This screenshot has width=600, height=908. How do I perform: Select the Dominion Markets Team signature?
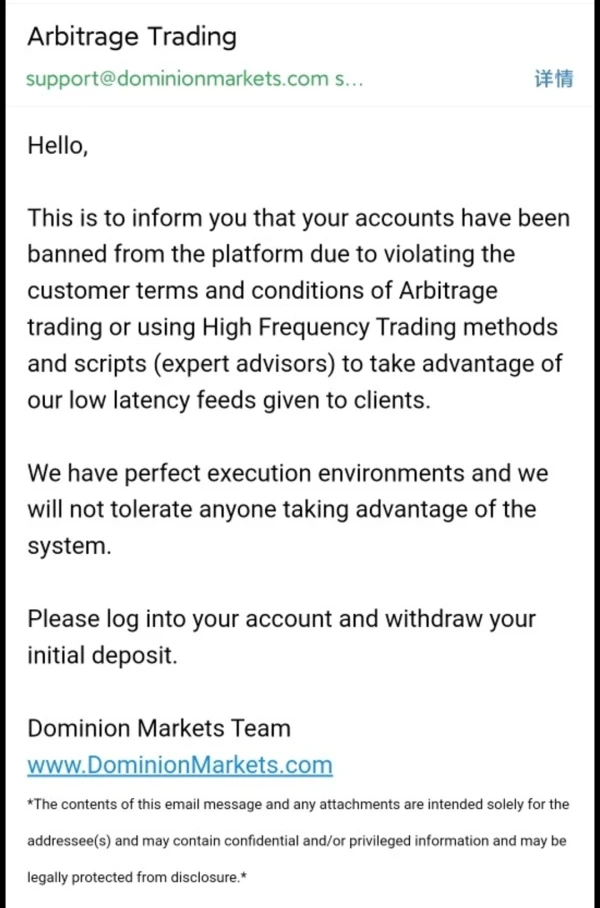(159, 728)
